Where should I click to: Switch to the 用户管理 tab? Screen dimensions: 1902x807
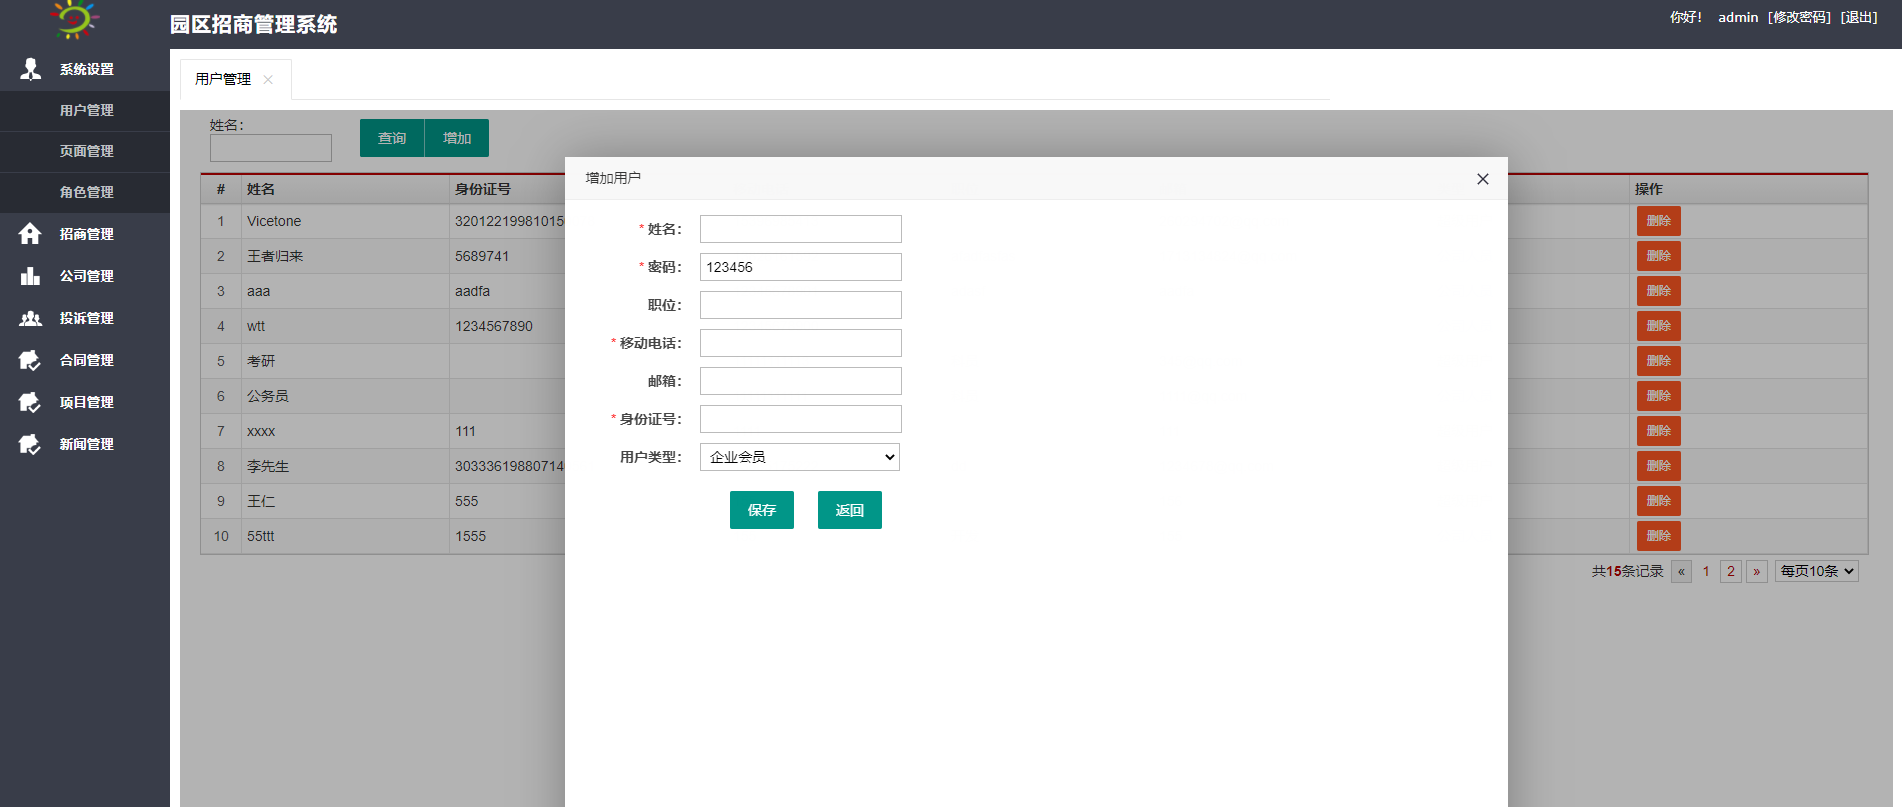tap(223, 79)
